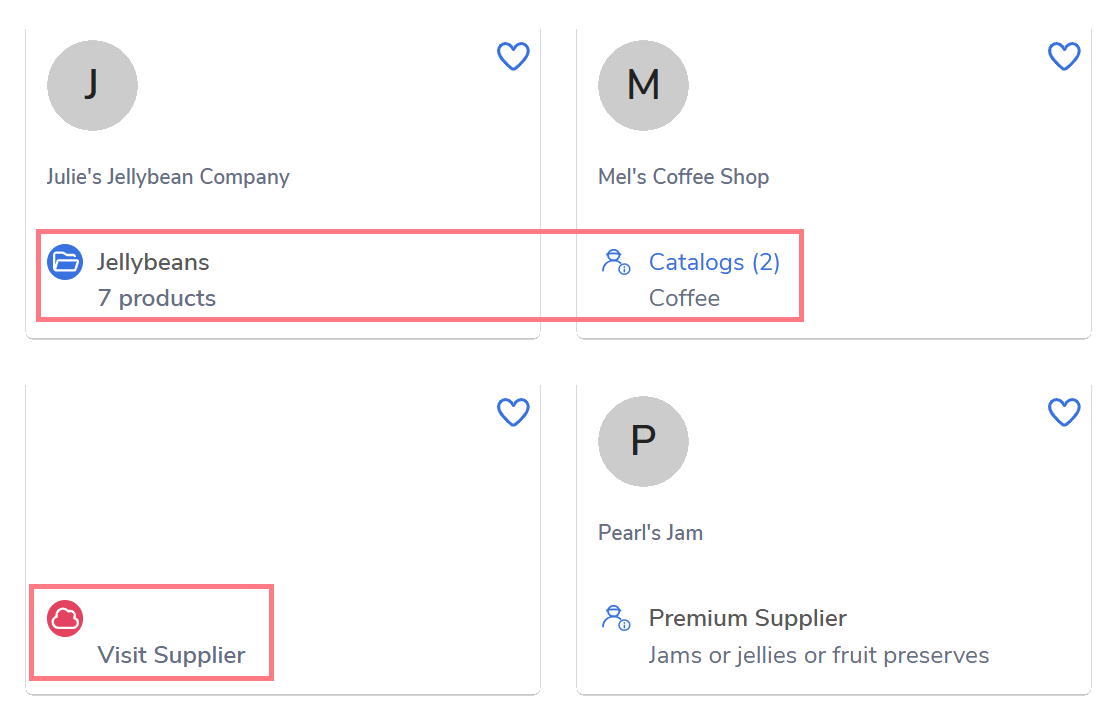
Task: Click the supplier icon next to Premium Supplier
Action: click(616, 619)
